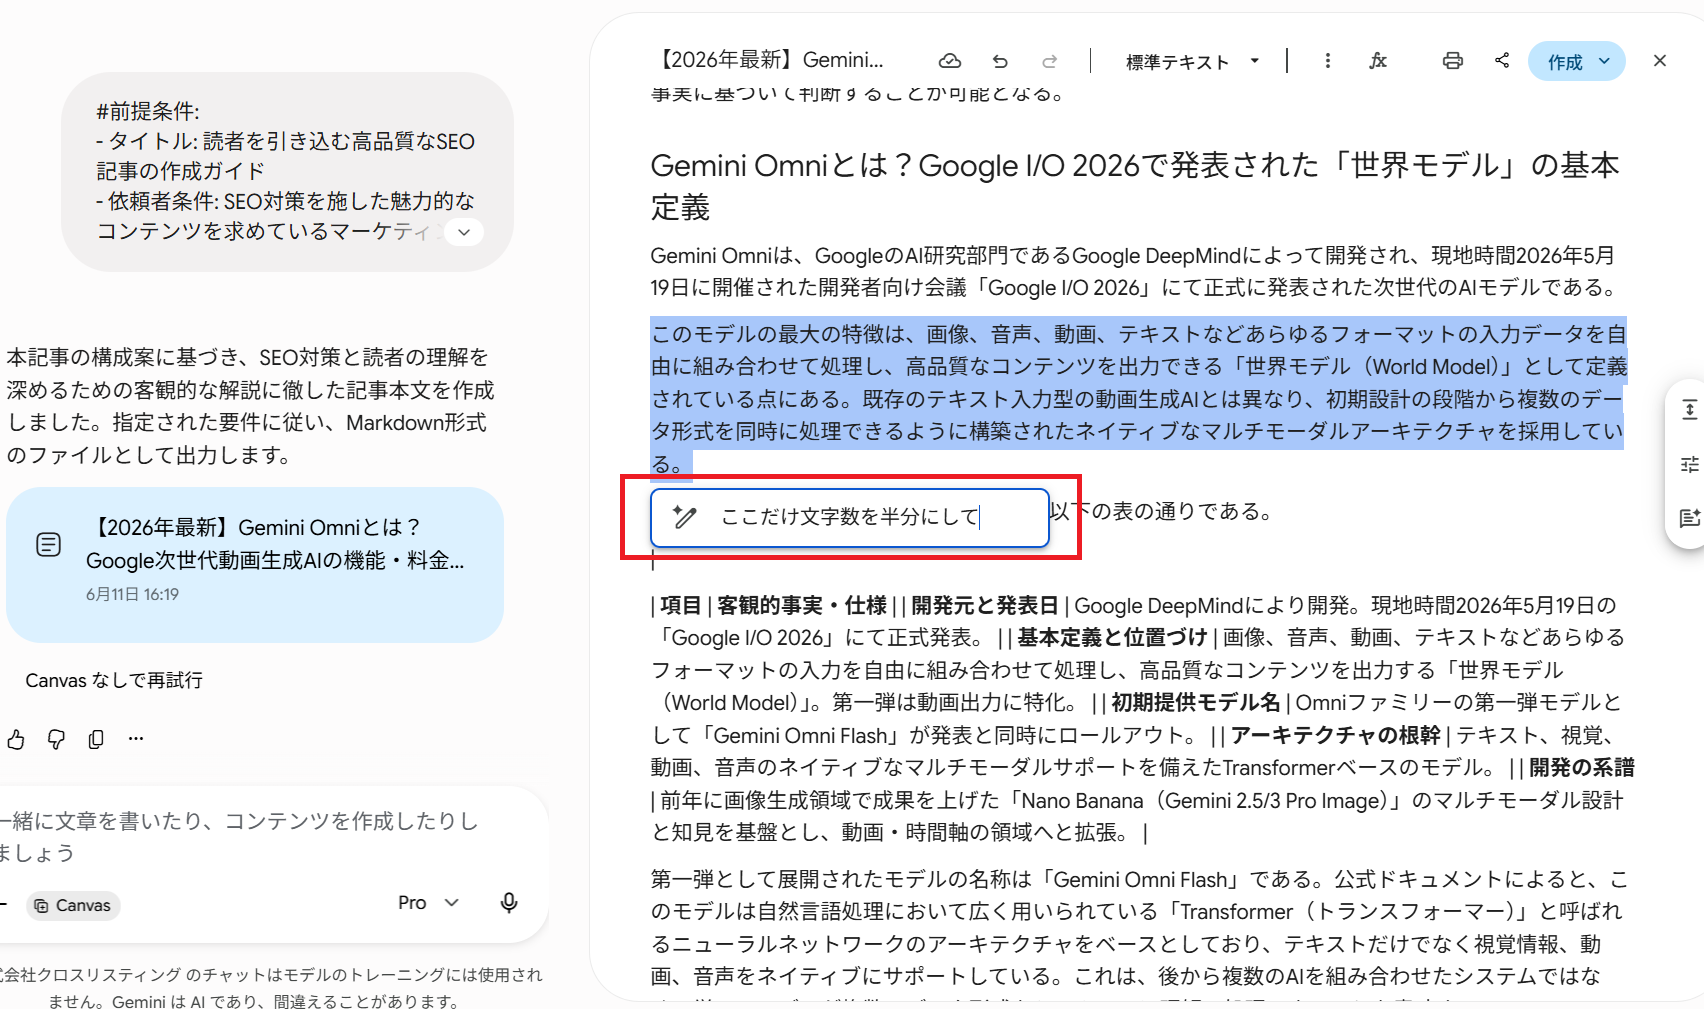Click the text 以下の表の通りである。
This screenshot has width=1704, height=1009.
coord(1163,512)
